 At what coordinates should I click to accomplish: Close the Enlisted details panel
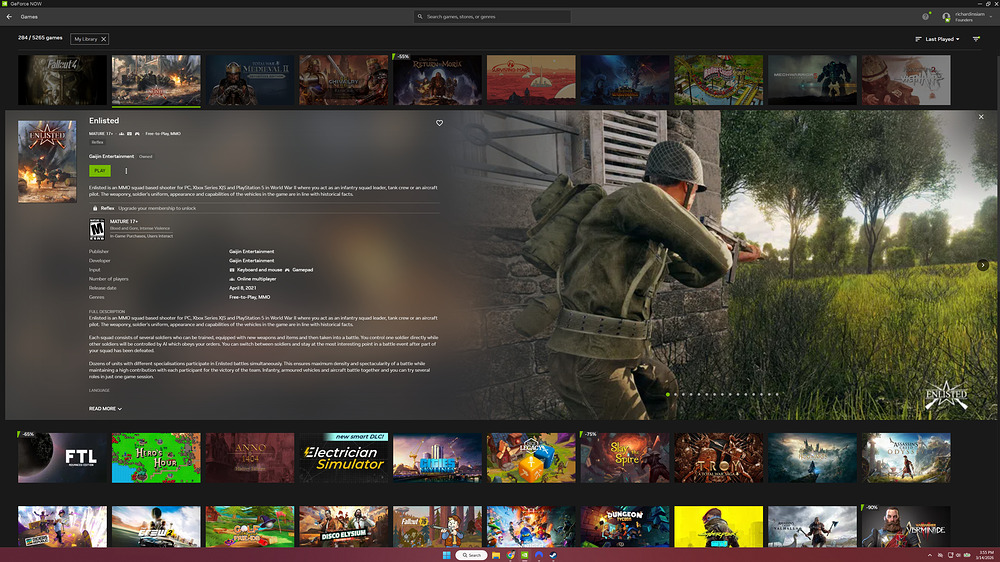pos(981,117)
